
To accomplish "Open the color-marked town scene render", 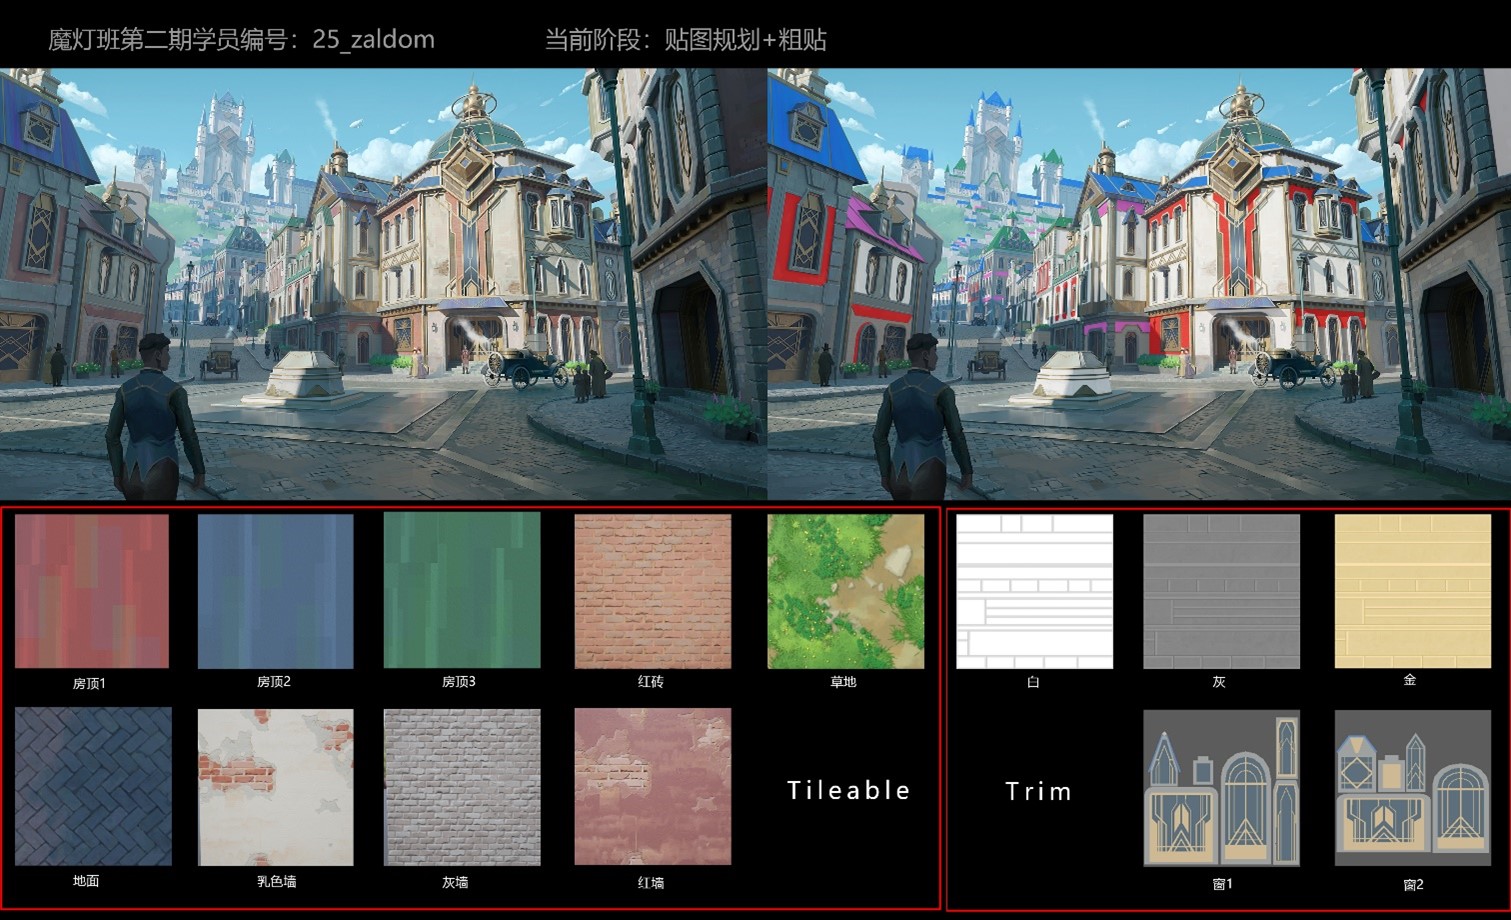I will click(1139, 283).
